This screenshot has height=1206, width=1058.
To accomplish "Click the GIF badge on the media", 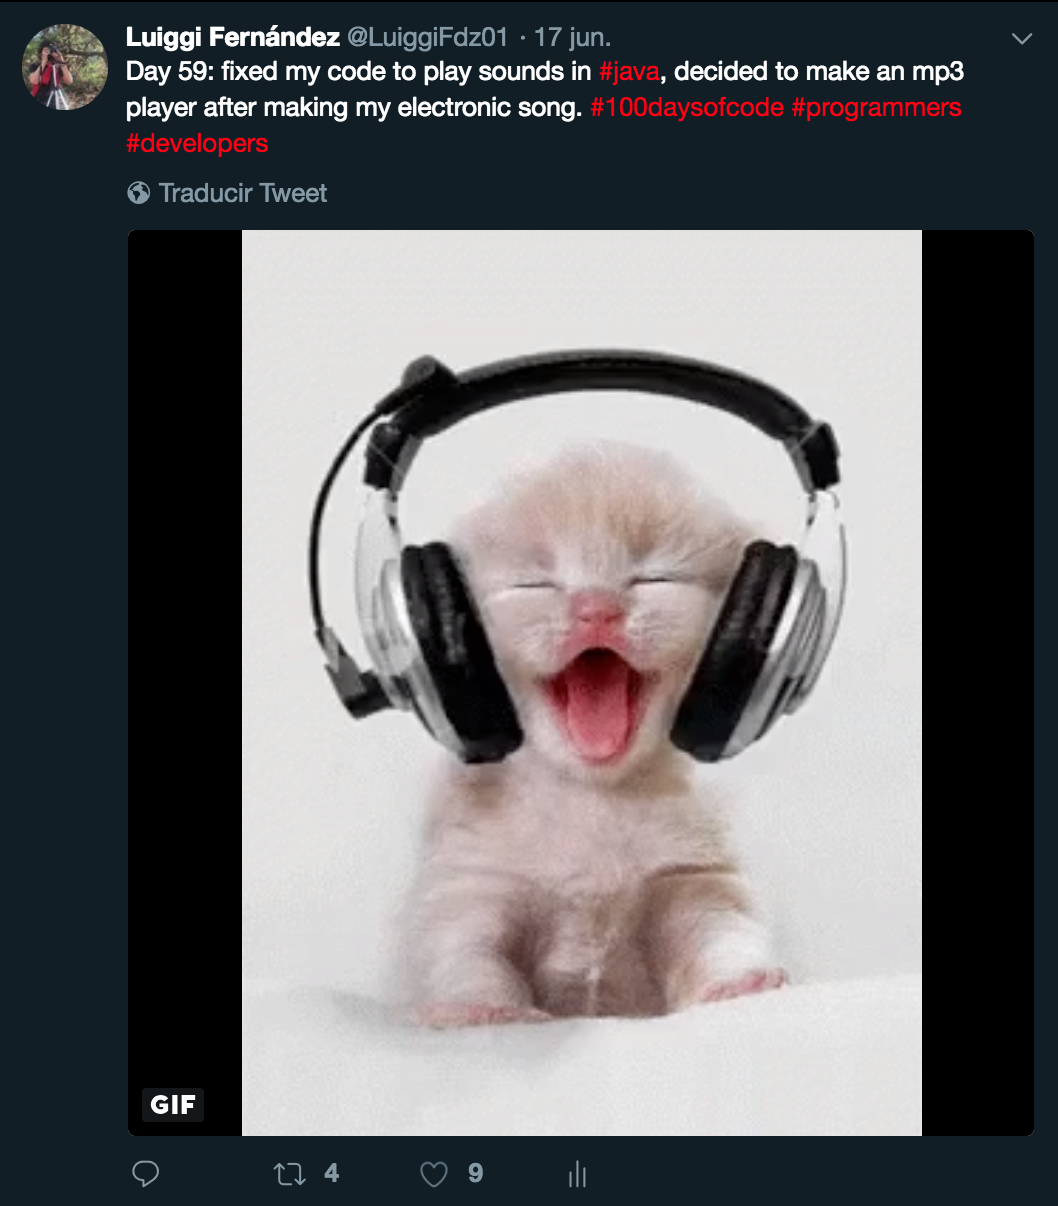I will tap(173, 1104).
